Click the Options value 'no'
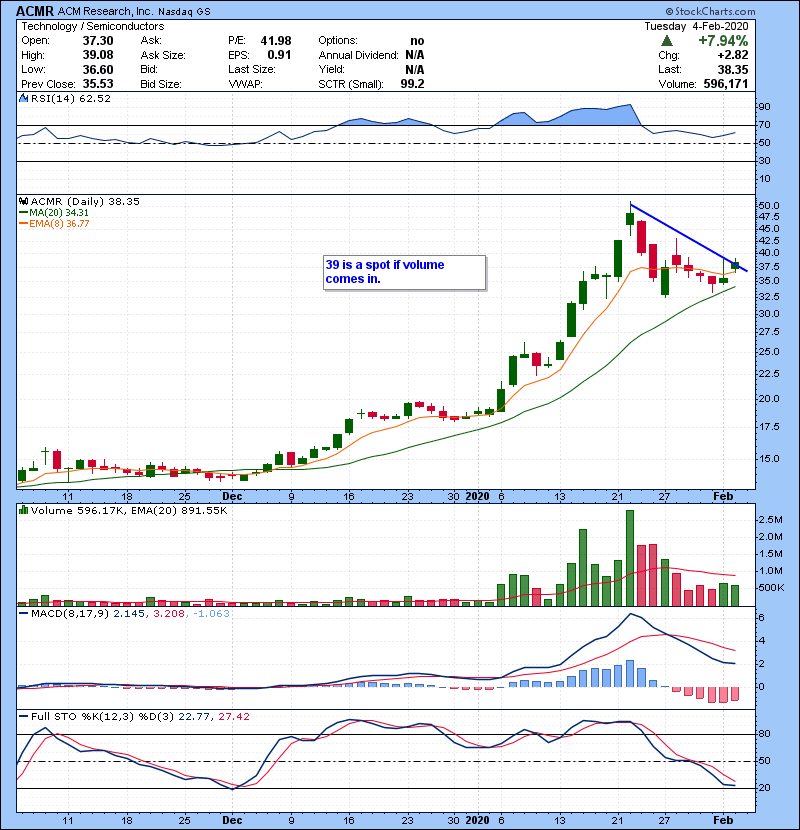 (417, 41)
